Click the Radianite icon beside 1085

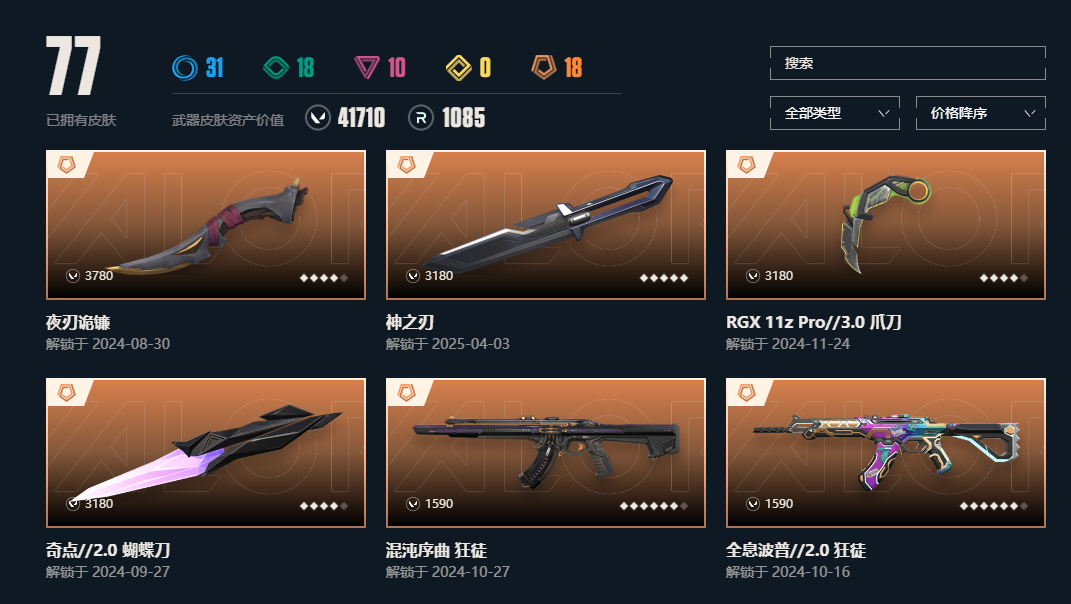point(421,118)
